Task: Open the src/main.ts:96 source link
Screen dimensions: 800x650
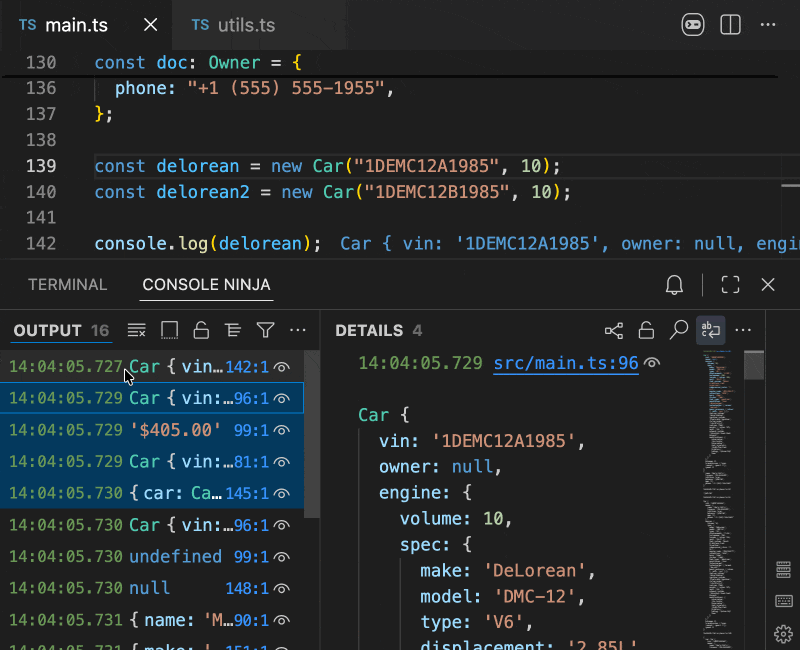Action: (566, 363)
